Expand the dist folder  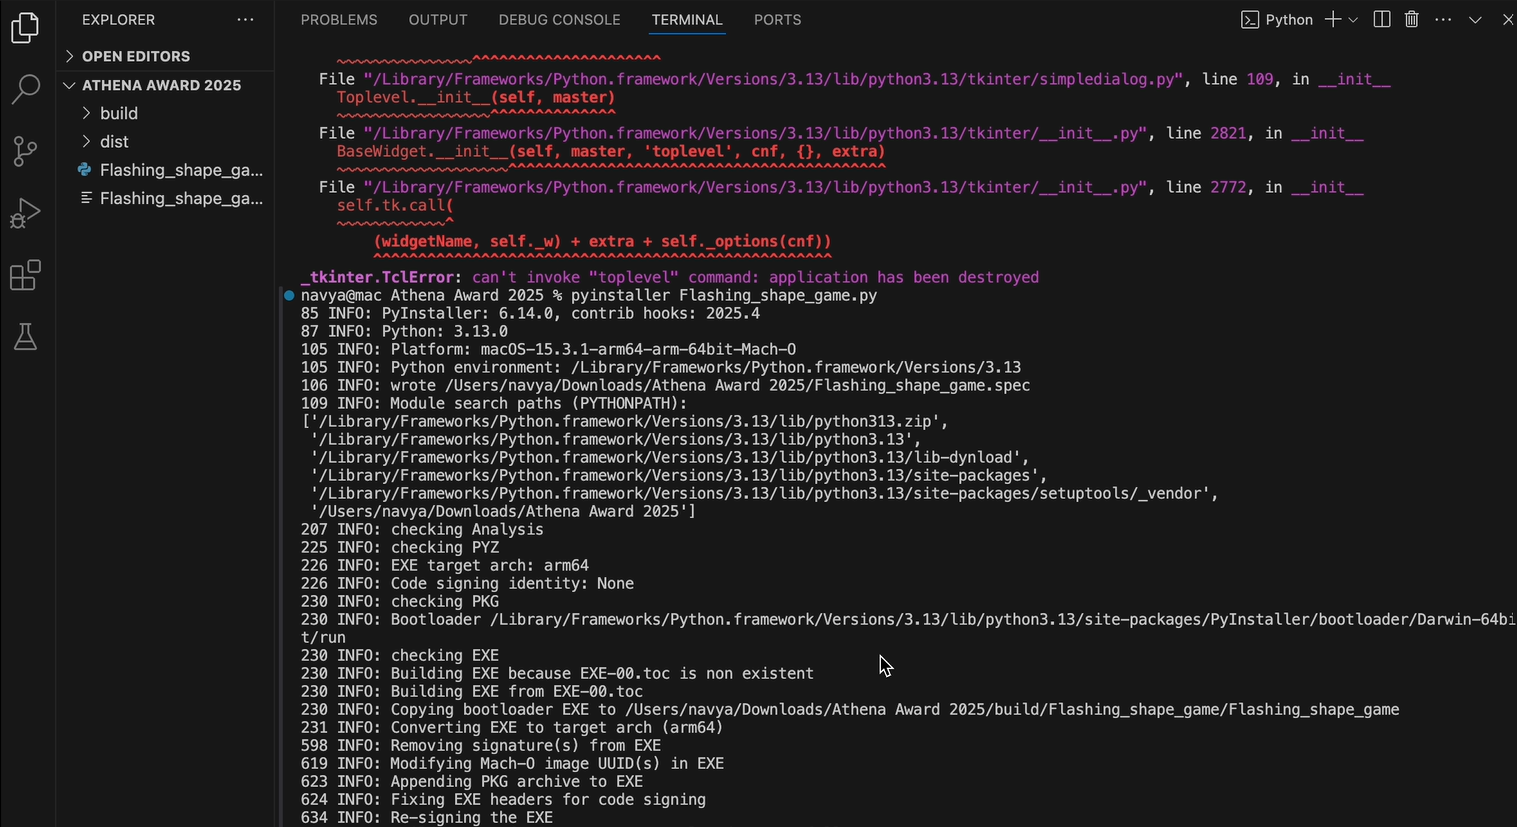165,141
